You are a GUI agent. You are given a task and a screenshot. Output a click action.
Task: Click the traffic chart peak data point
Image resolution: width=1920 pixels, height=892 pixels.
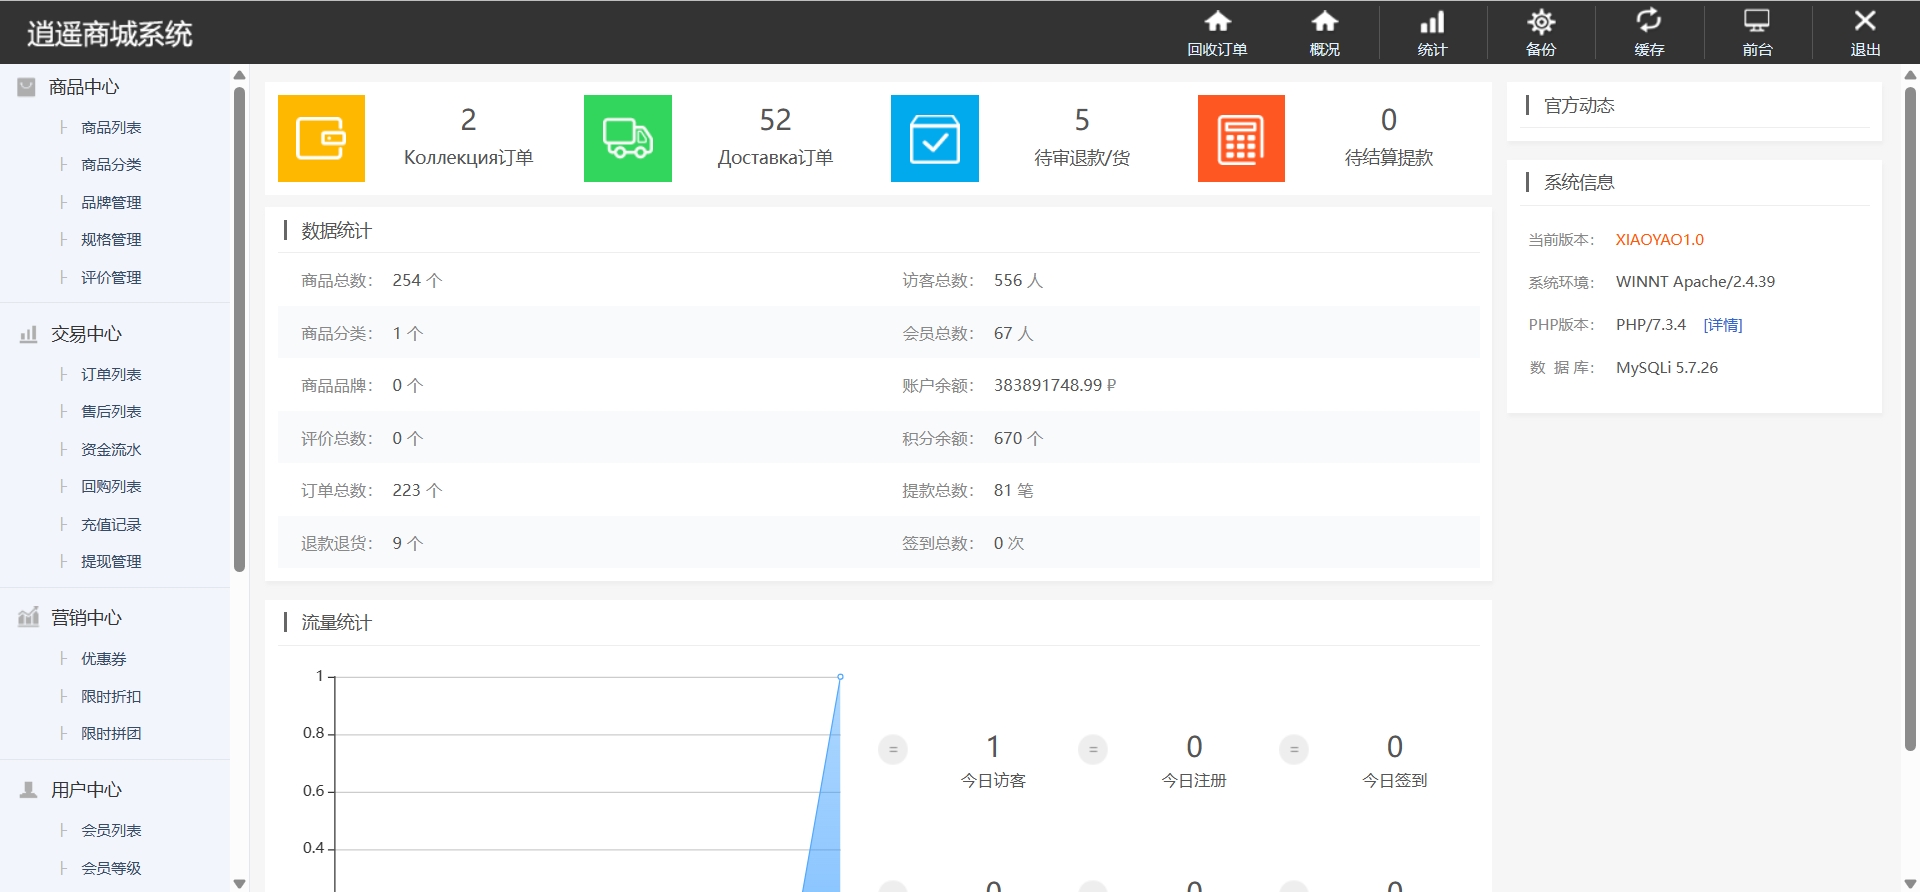840,677
